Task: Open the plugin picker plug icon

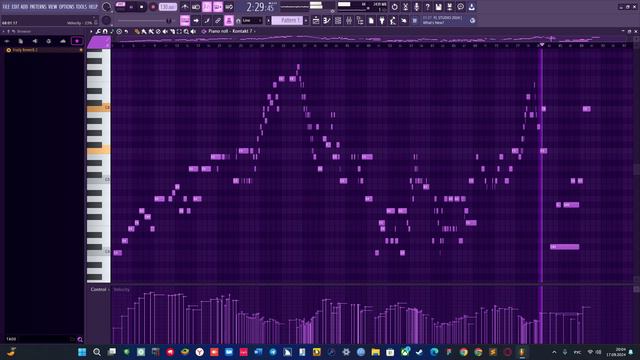Action: click(x=382, y=20)
